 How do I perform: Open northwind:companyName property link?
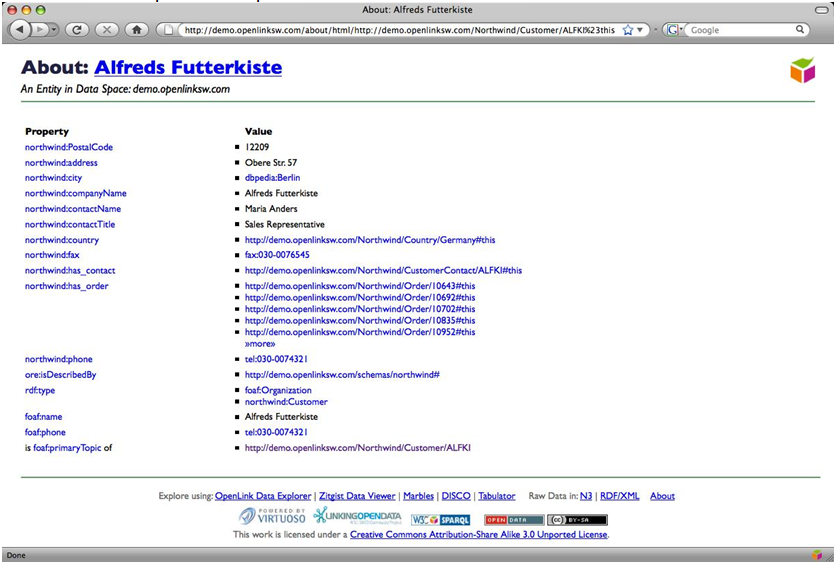(75, 193)
